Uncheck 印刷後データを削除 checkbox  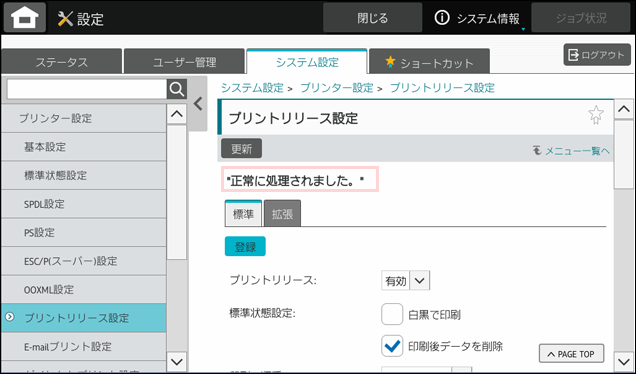(x=392, y=346)
